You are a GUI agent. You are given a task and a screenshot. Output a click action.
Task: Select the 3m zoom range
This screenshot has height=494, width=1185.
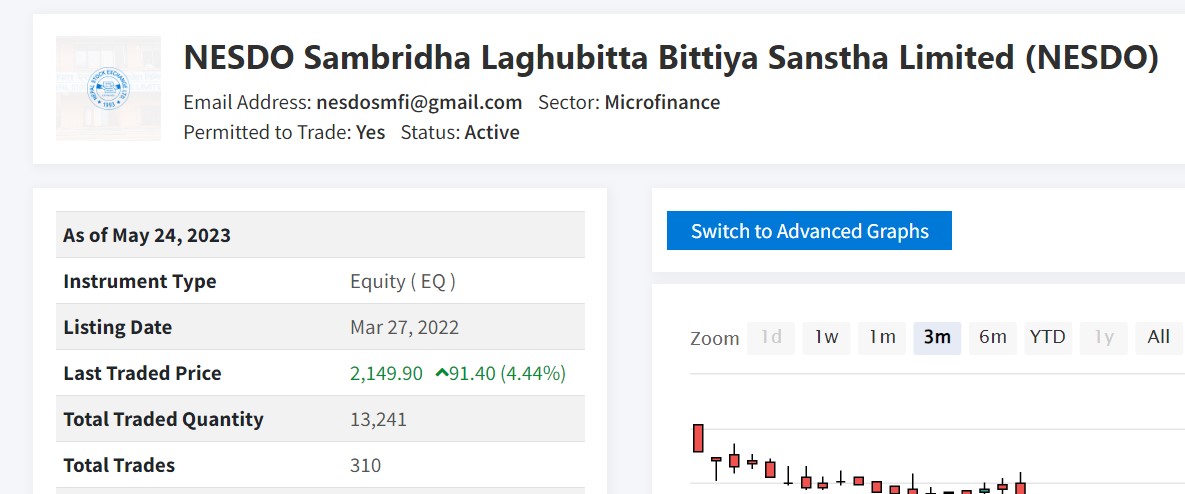click(937, 337)
